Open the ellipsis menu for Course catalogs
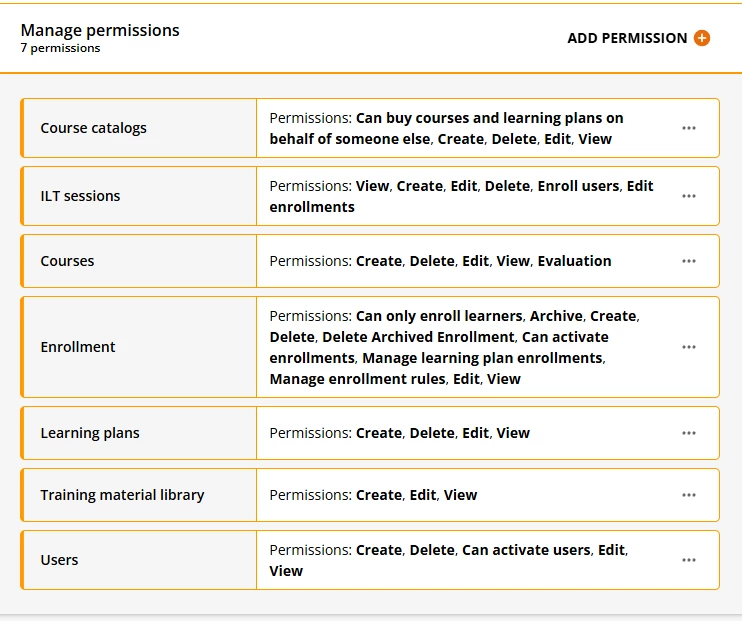Image resolution: width=742 pixels, height=621 pixels. pyautogui.click(x=689, y=128)
